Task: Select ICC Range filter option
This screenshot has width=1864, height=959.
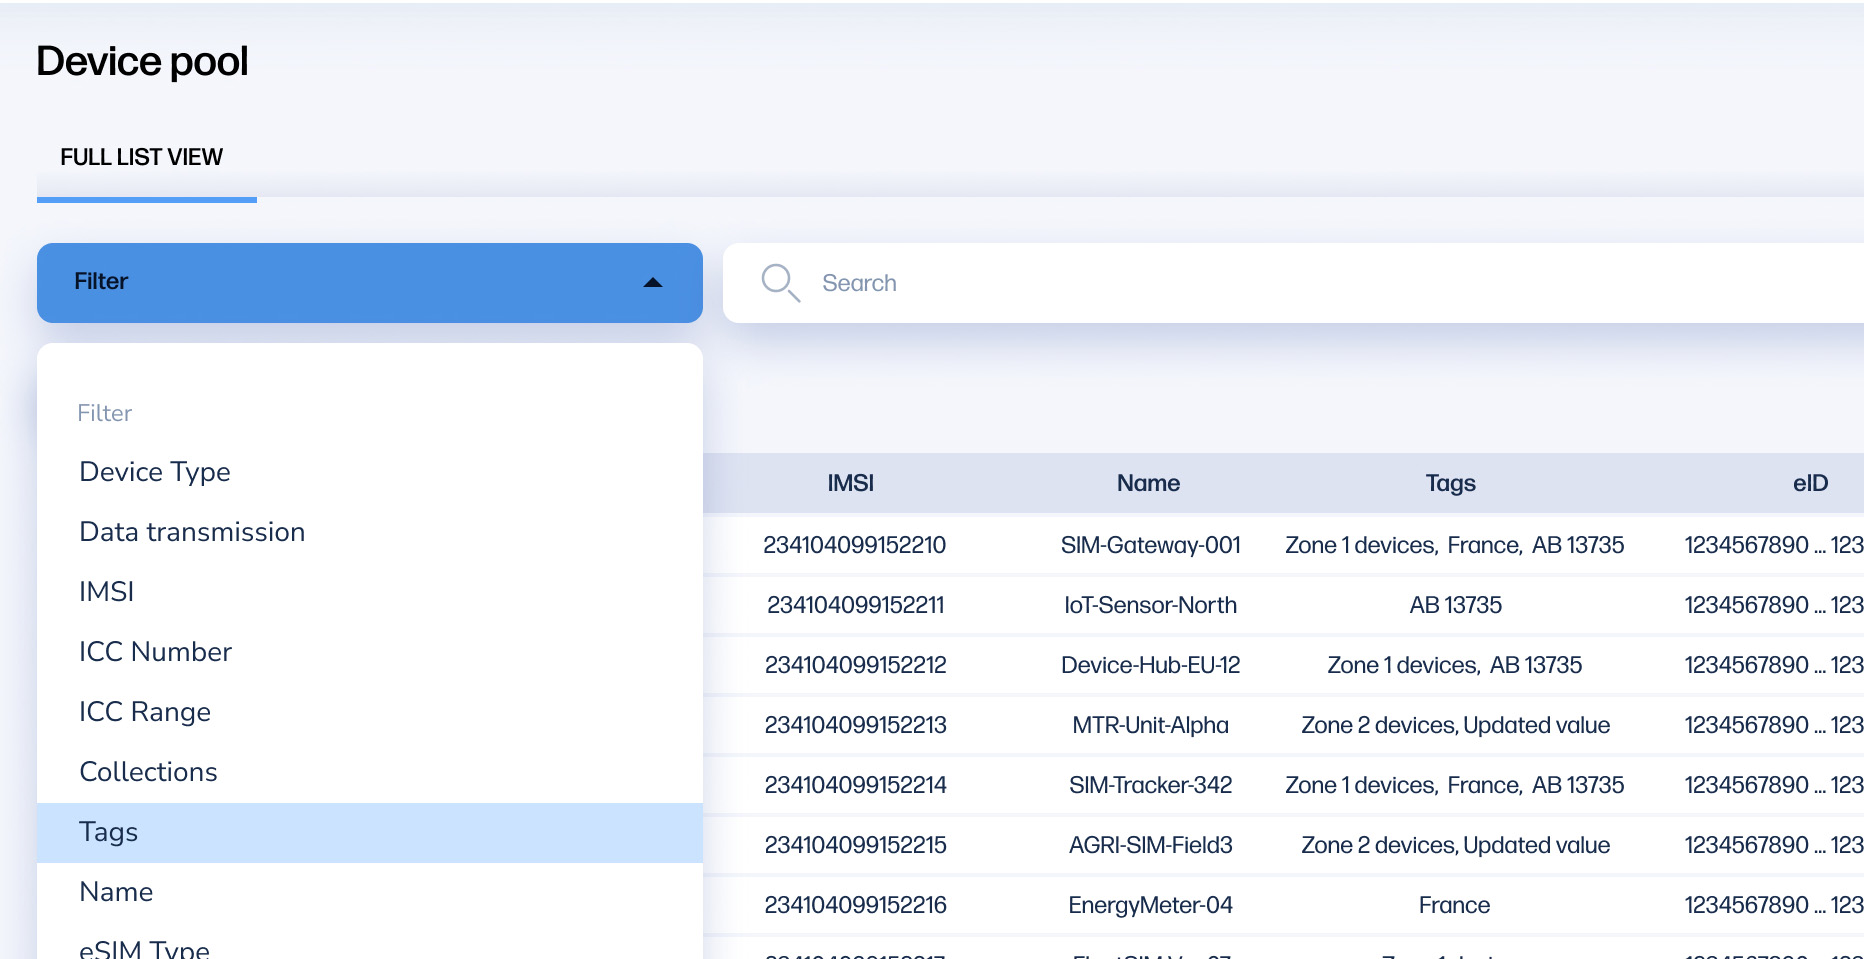Action: coord(145,712)
